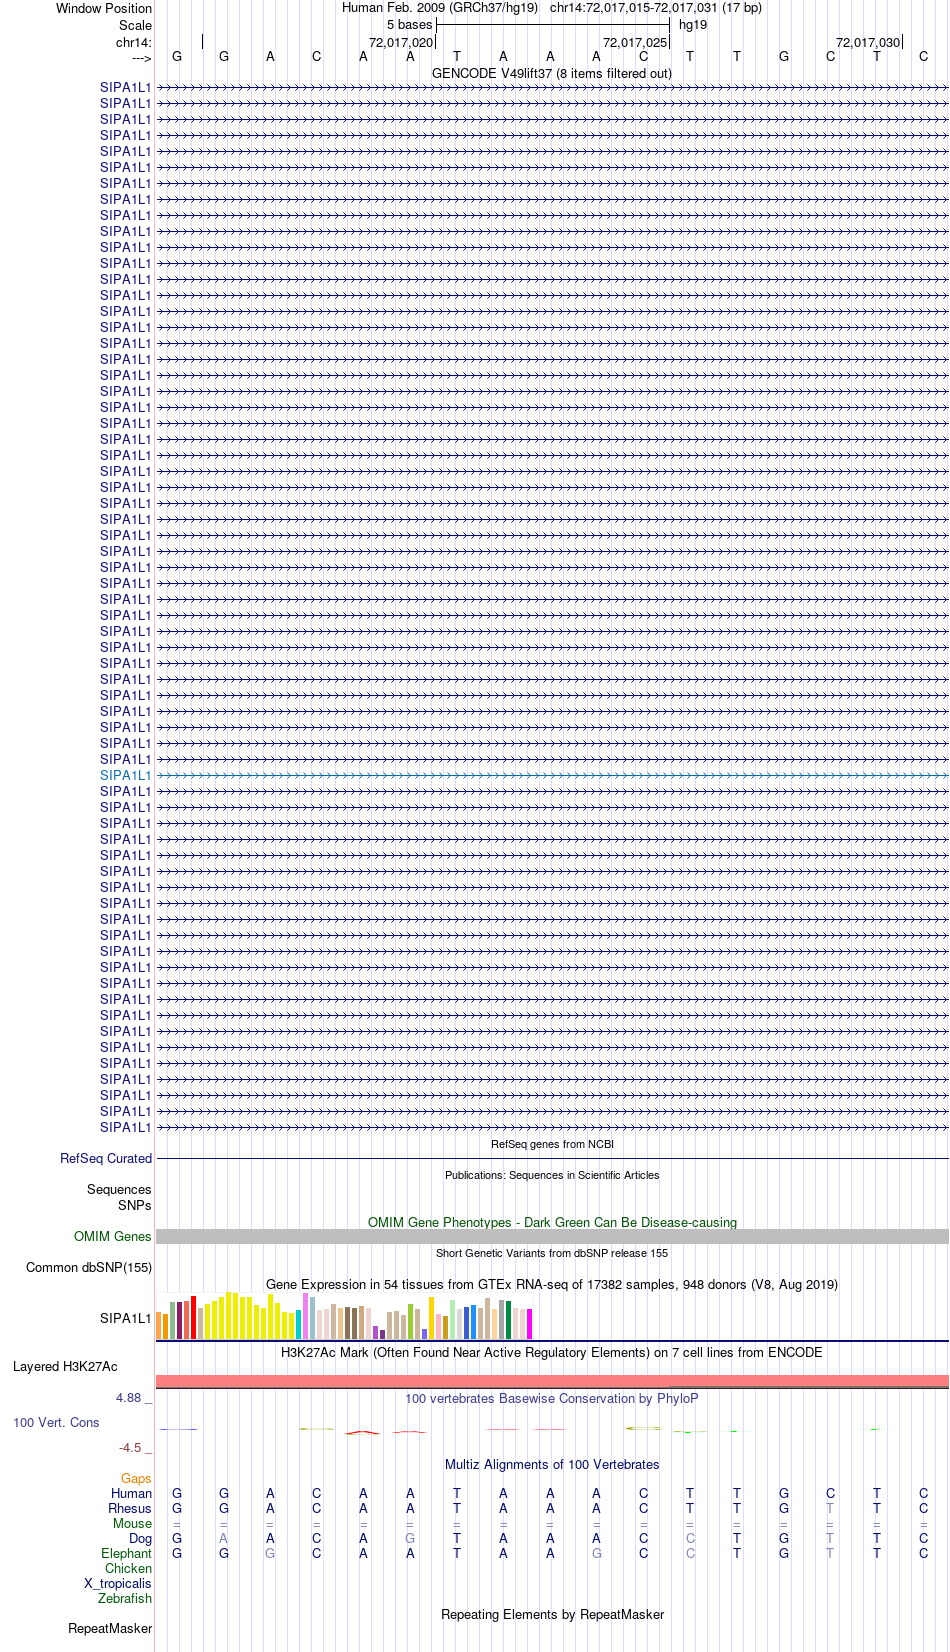The height and width of the screenshot is (1652, 950).
Task: Click 'RefSeq genes from NCBI' track title
Action: point(552,1144)
